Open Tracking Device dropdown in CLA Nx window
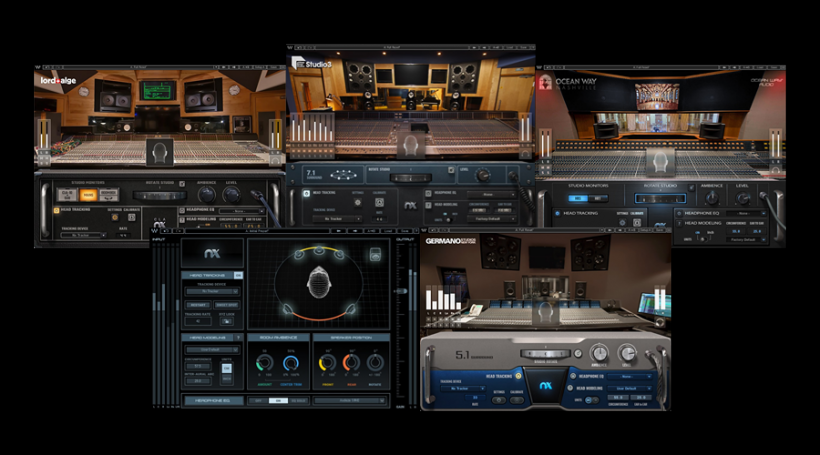The width and height of the screenshot is (820, 455). (x=83, y=235)
